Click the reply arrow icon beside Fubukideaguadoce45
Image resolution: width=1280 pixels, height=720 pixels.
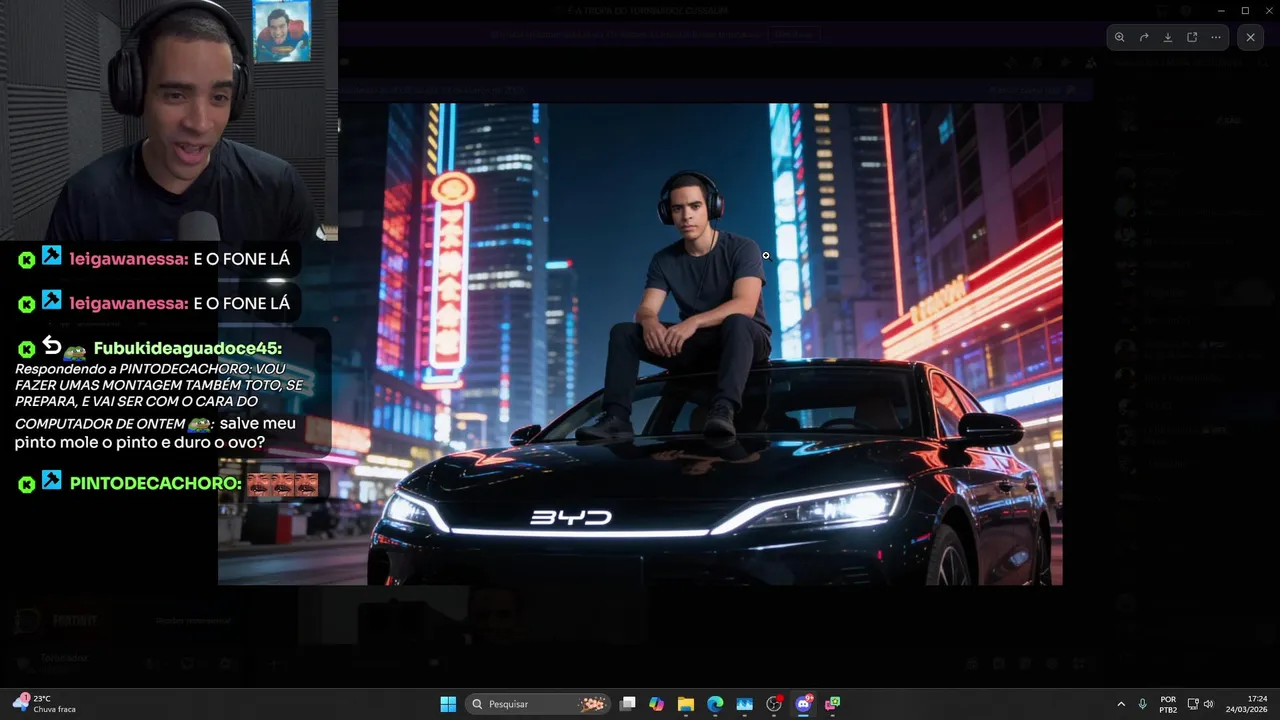tap(51, 346)
